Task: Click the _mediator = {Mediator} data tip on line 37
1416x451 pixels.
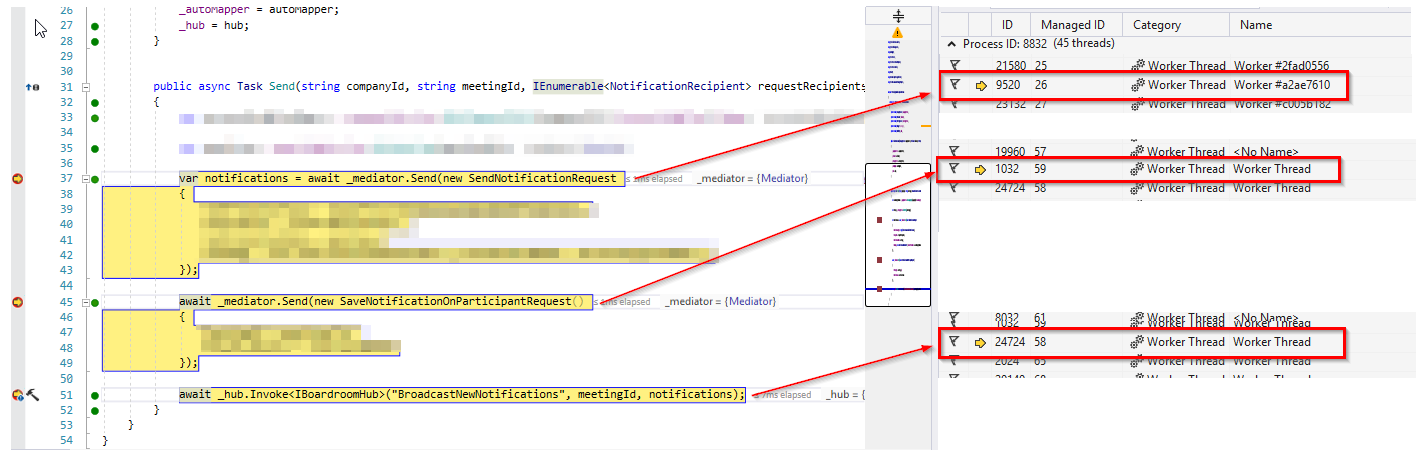Action: click(752, 179)
